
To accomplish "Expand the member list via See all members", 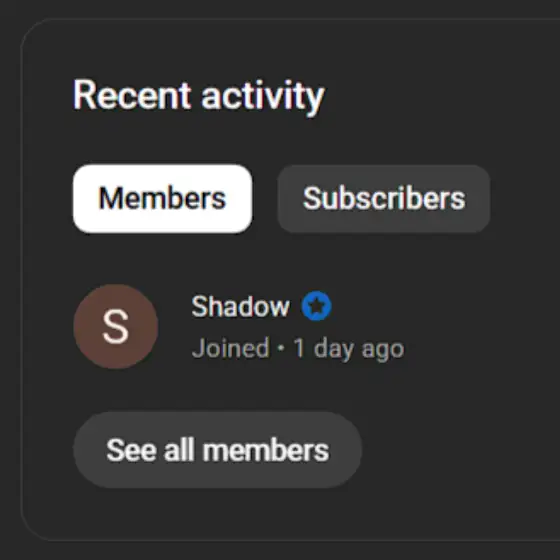I will tap(218, 450).
